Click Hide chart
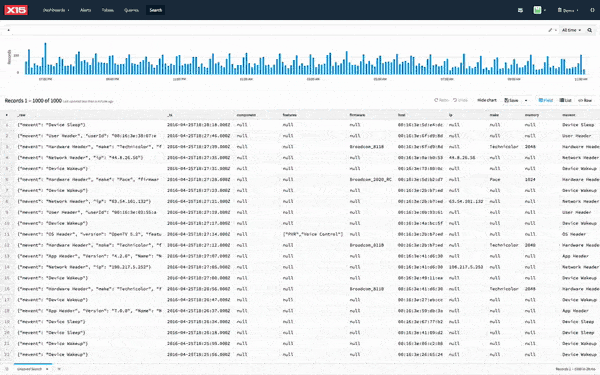 coord(487,100)
